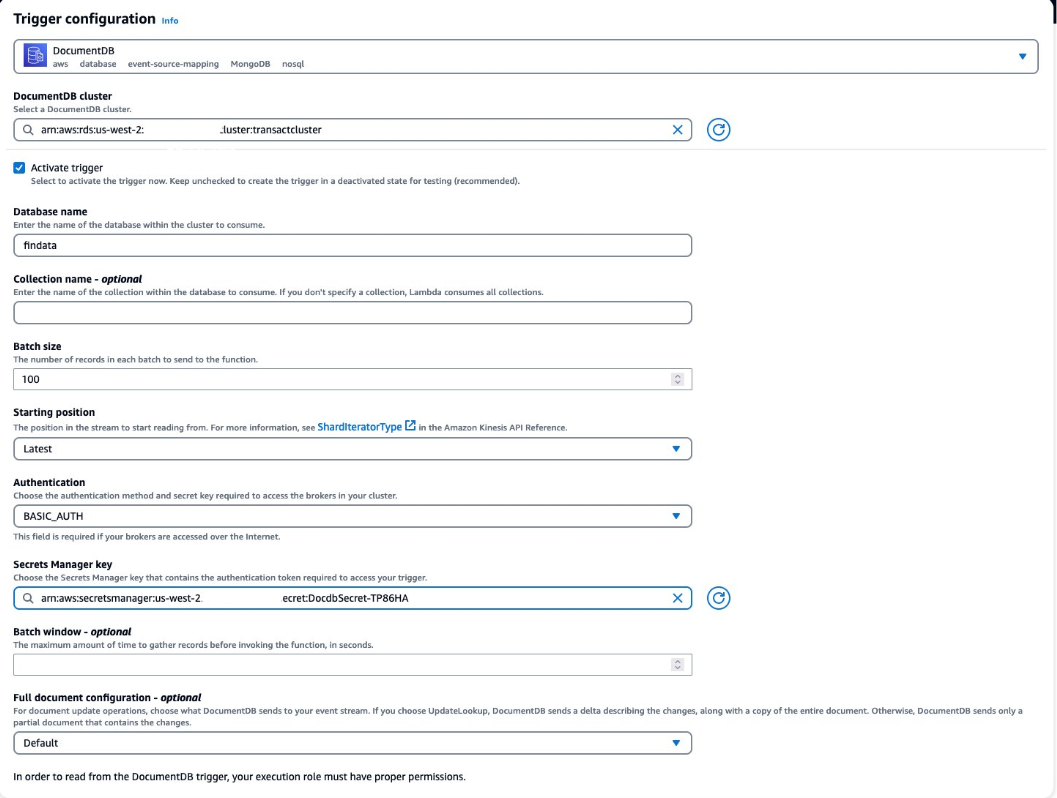Refresh the Secrets Manager key list
The width and height of the screenshot is (1057, 798).
click(719, 598)
